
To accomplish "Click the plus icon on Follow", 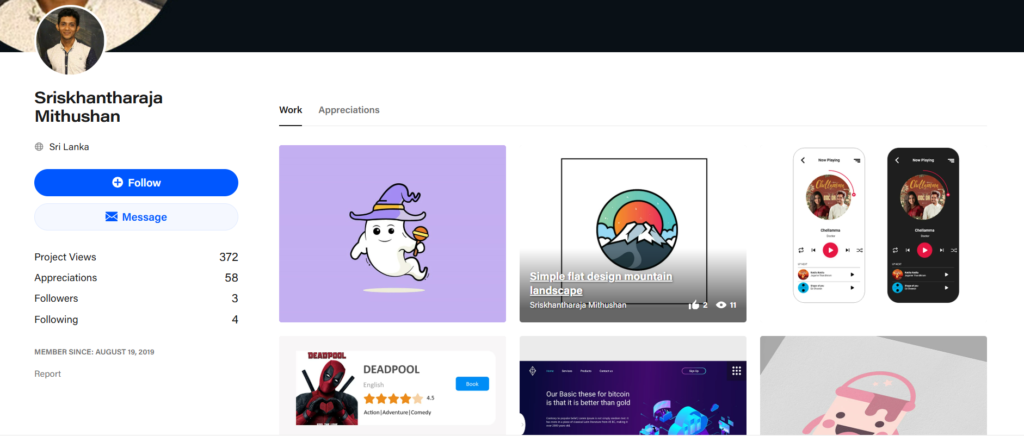I will tap(117, 183).
